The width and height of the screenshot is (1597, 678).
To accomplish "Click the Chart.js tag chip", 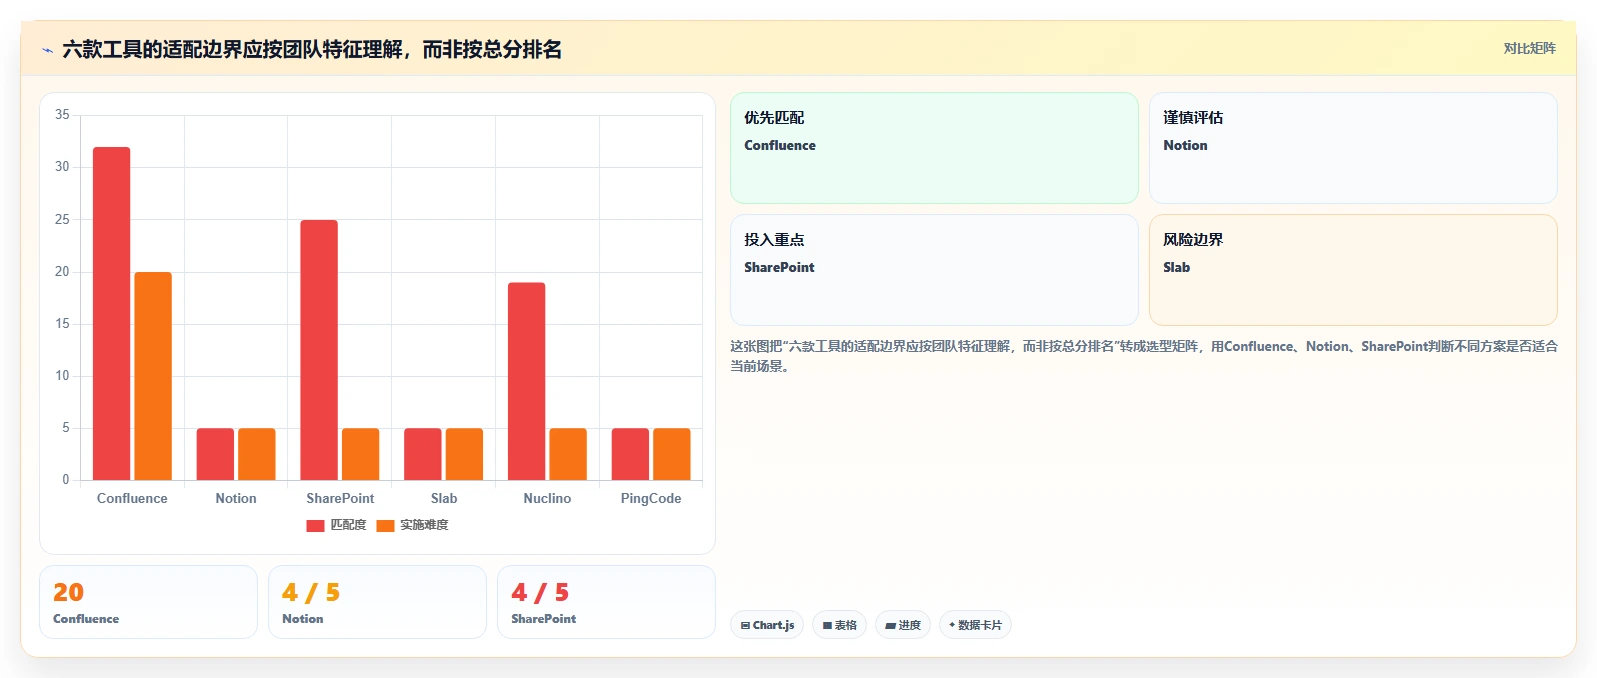I will pyautogui.click(x=767, y=625).
